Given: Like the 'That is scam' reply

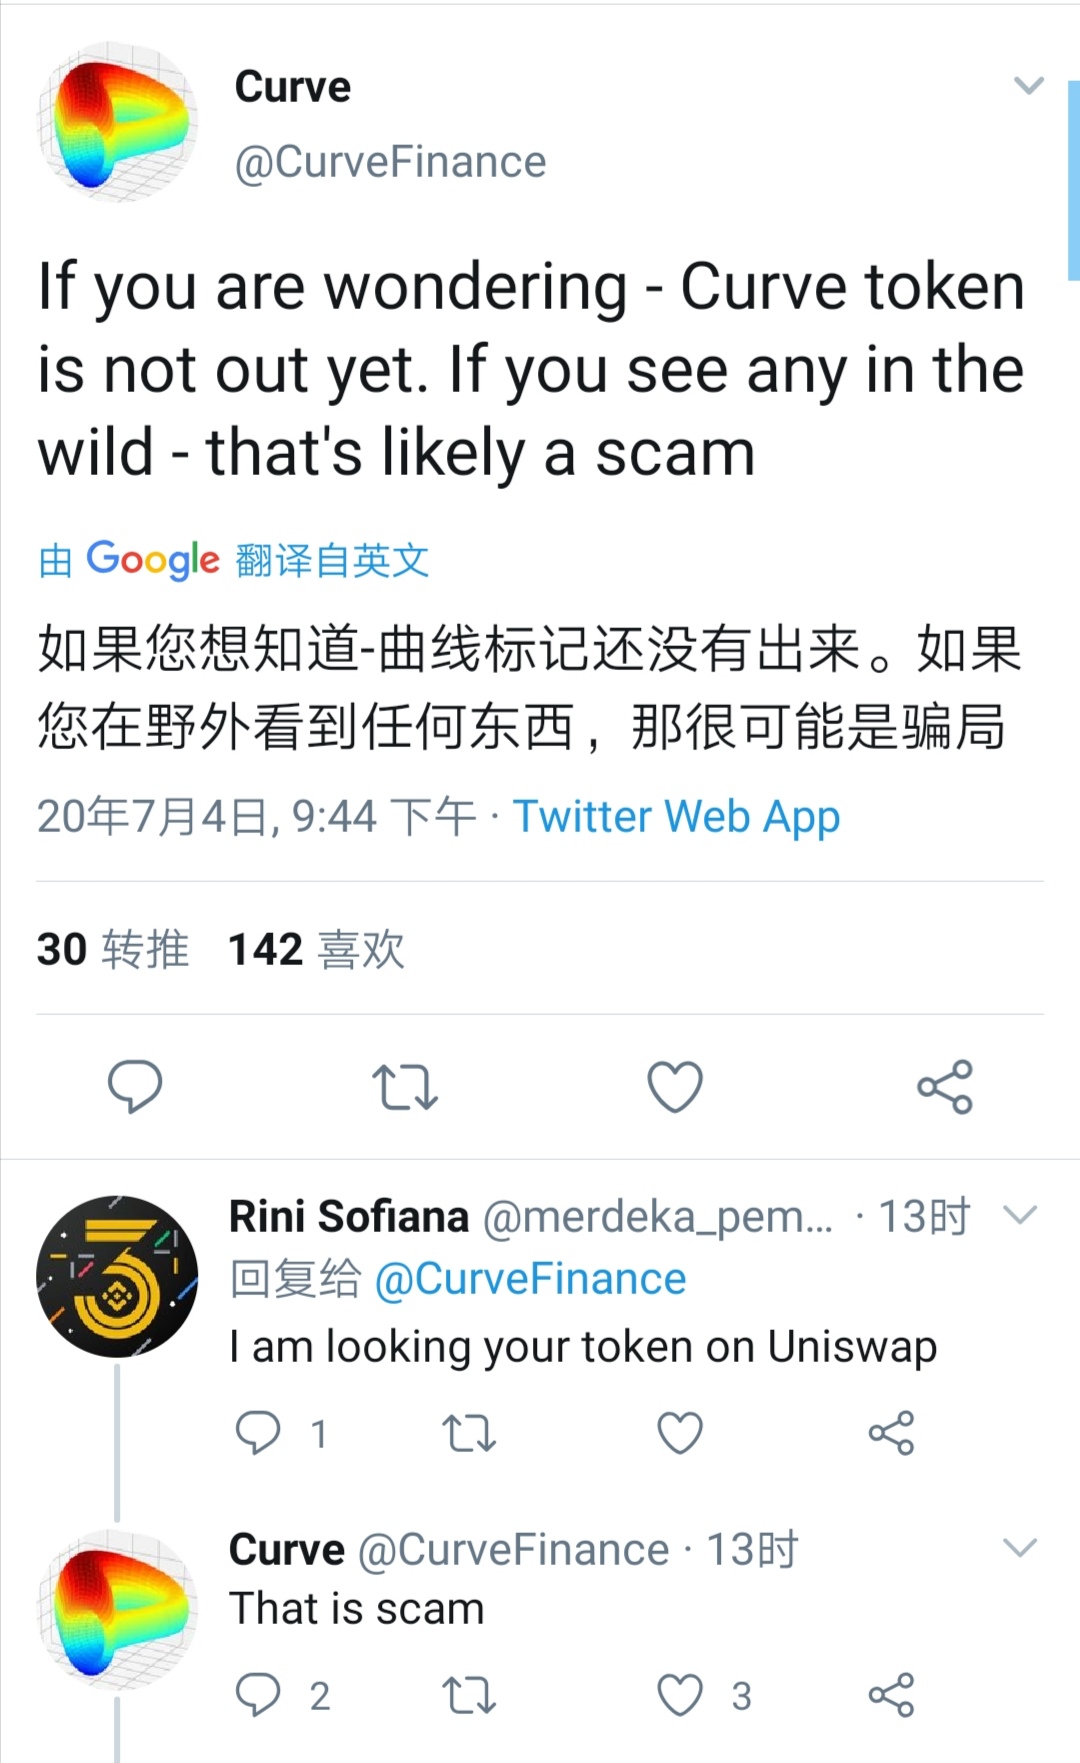Looking at the screenshot, I should [681, 1692].
